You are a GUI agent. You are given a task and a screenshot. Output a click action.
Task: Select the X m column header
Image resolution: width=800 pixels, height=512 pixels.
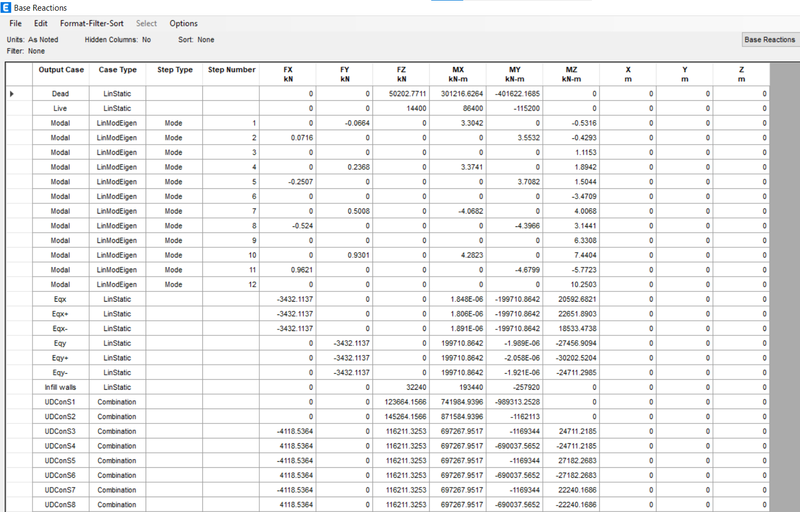pyautogui.click(x=628, y=74)
